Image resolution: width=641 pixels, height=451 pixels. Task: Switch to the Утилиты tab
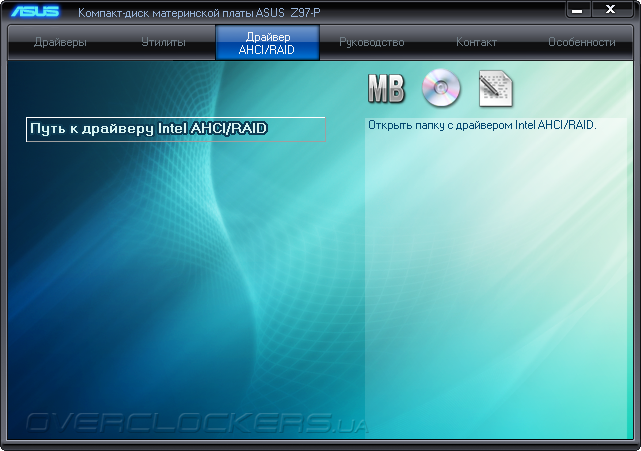[164, 42]
